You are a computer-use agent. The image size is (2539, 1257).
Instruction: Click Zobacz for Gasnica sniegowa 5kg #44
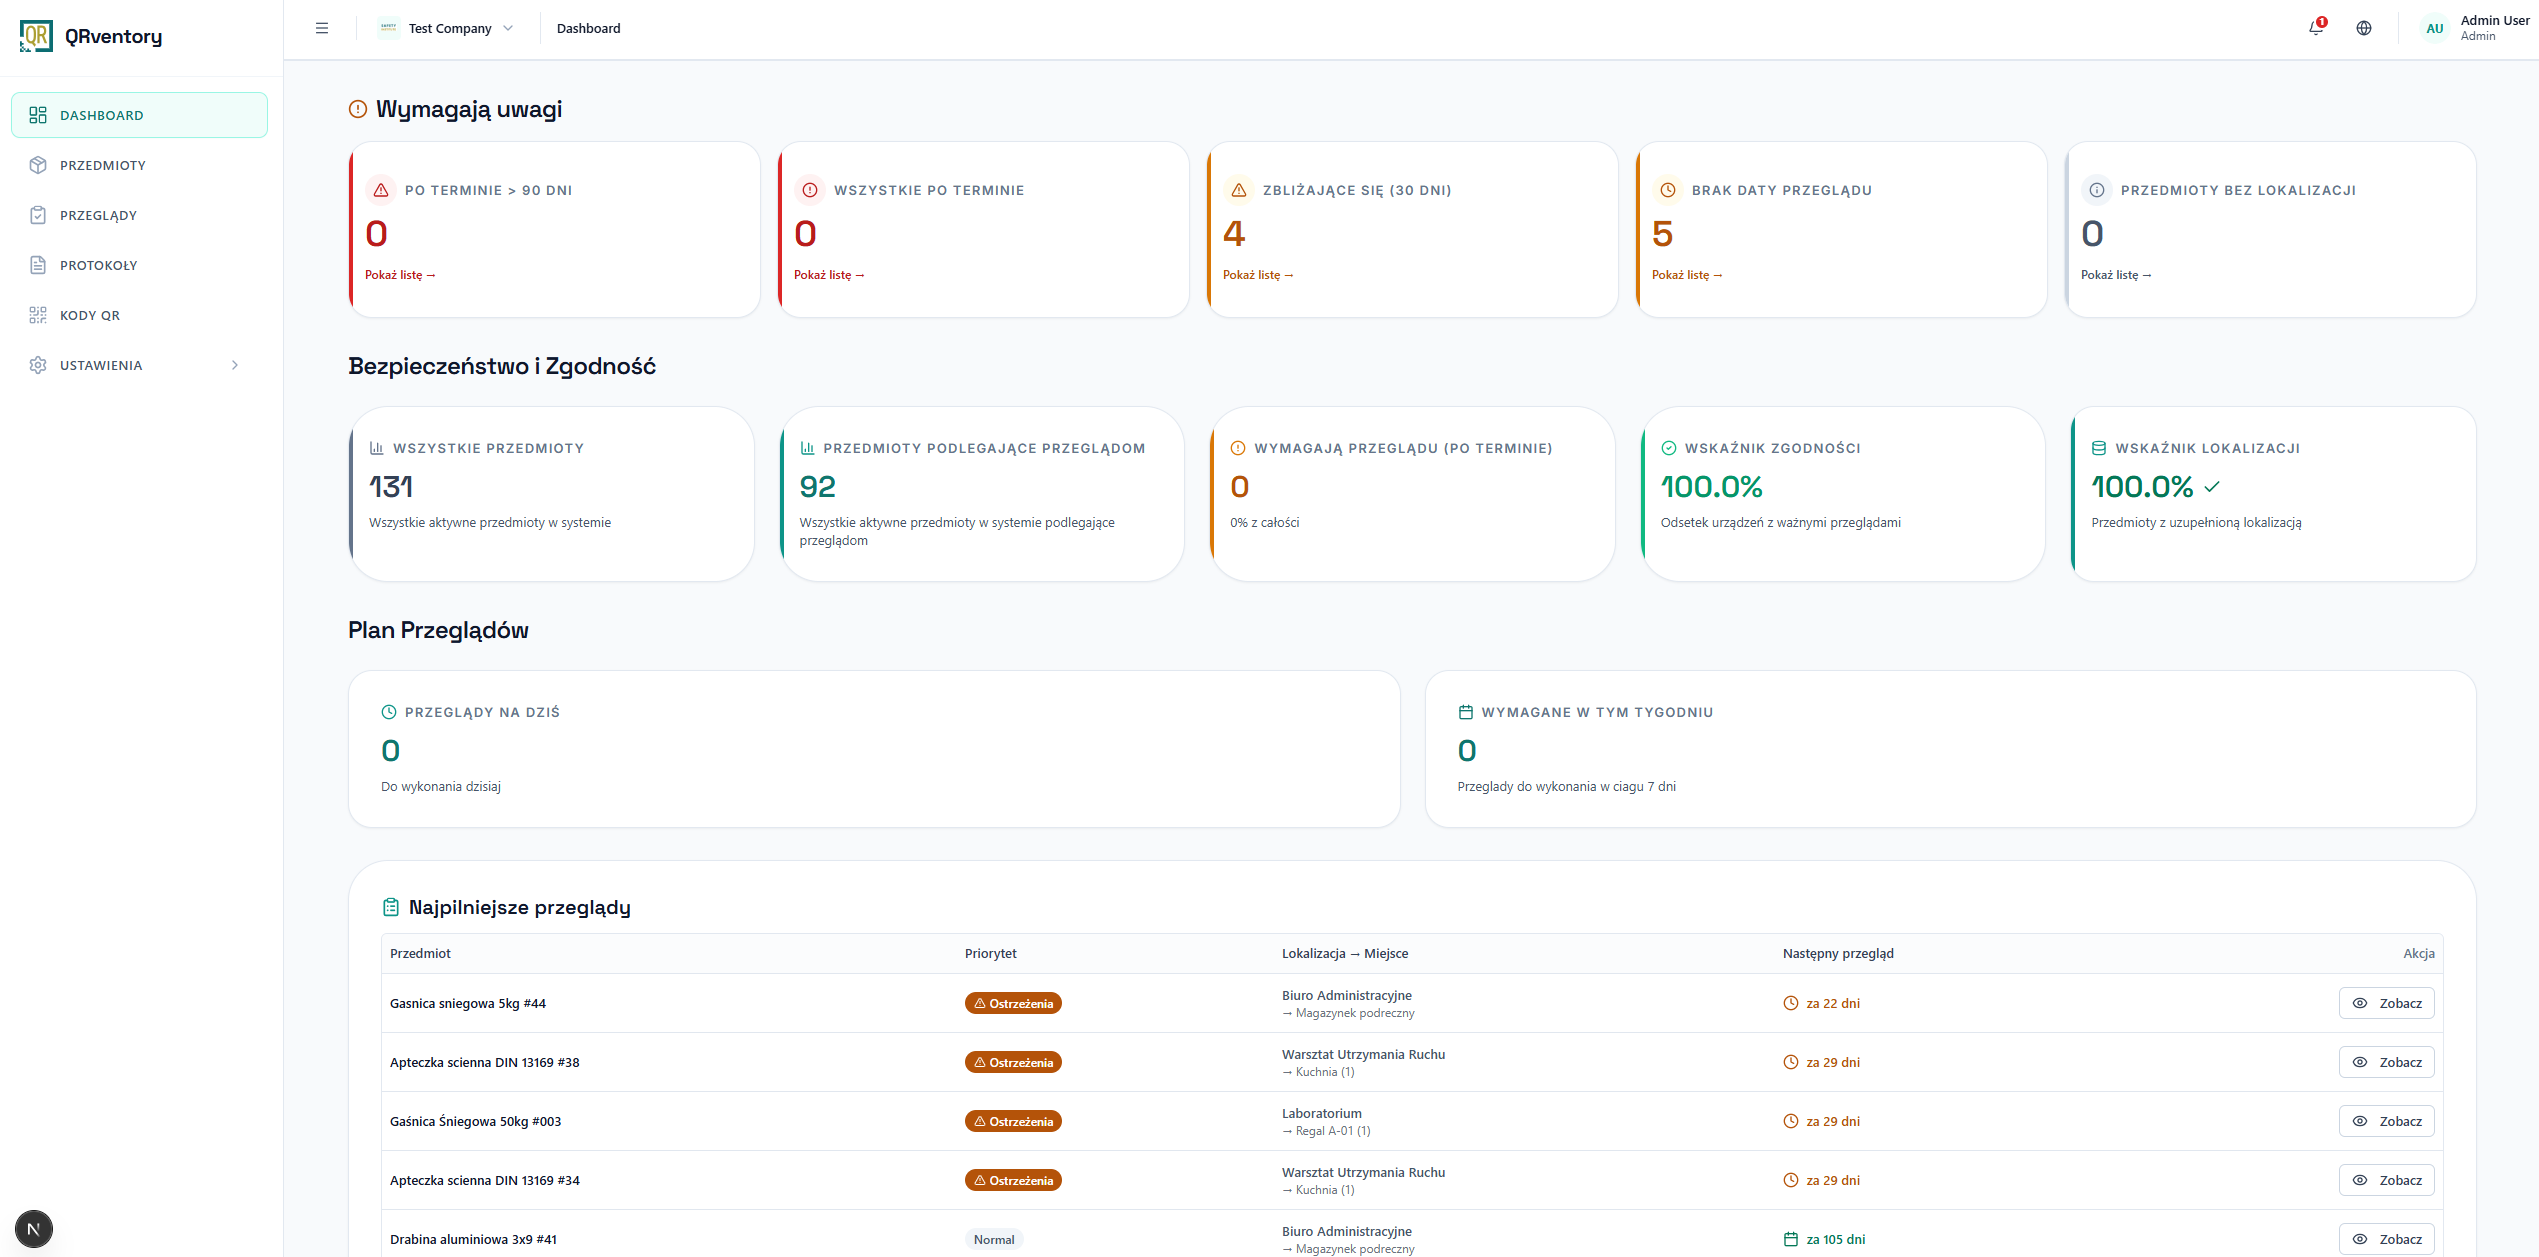click(2386, 1003)
